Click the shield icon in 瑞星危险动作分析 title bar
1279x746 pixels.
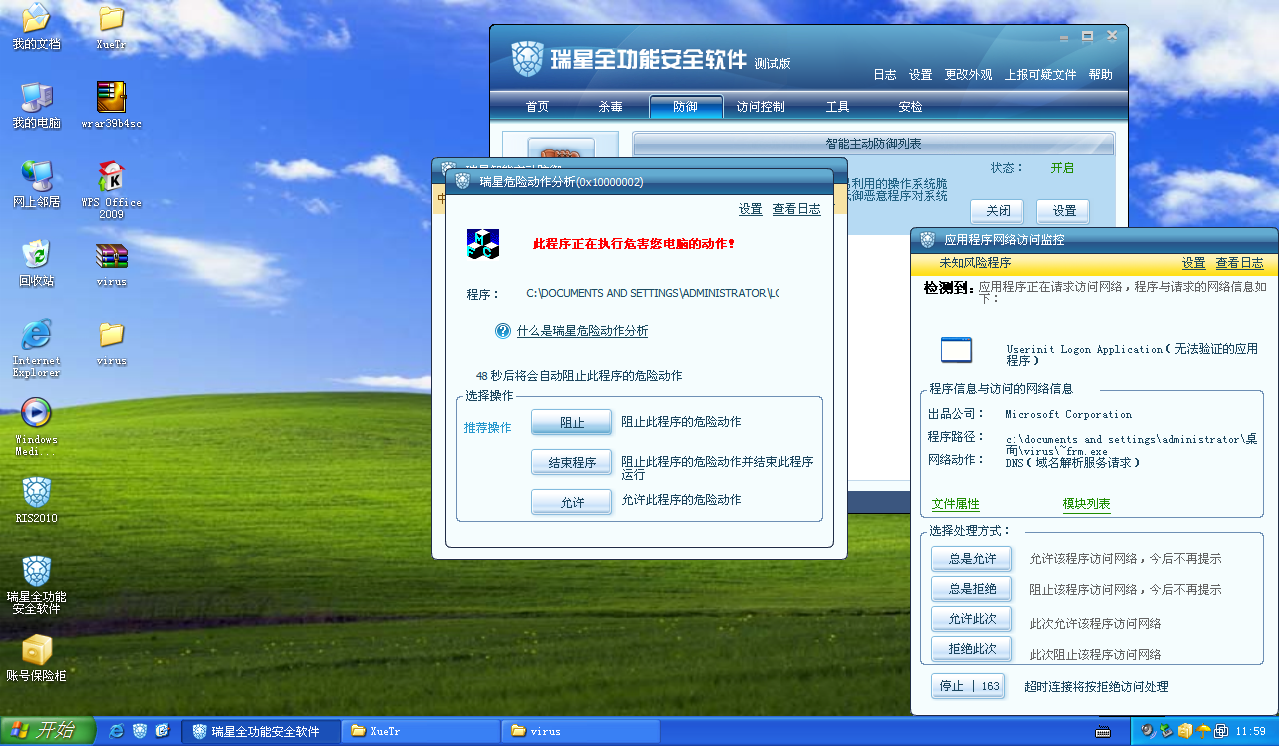(462, 181)
